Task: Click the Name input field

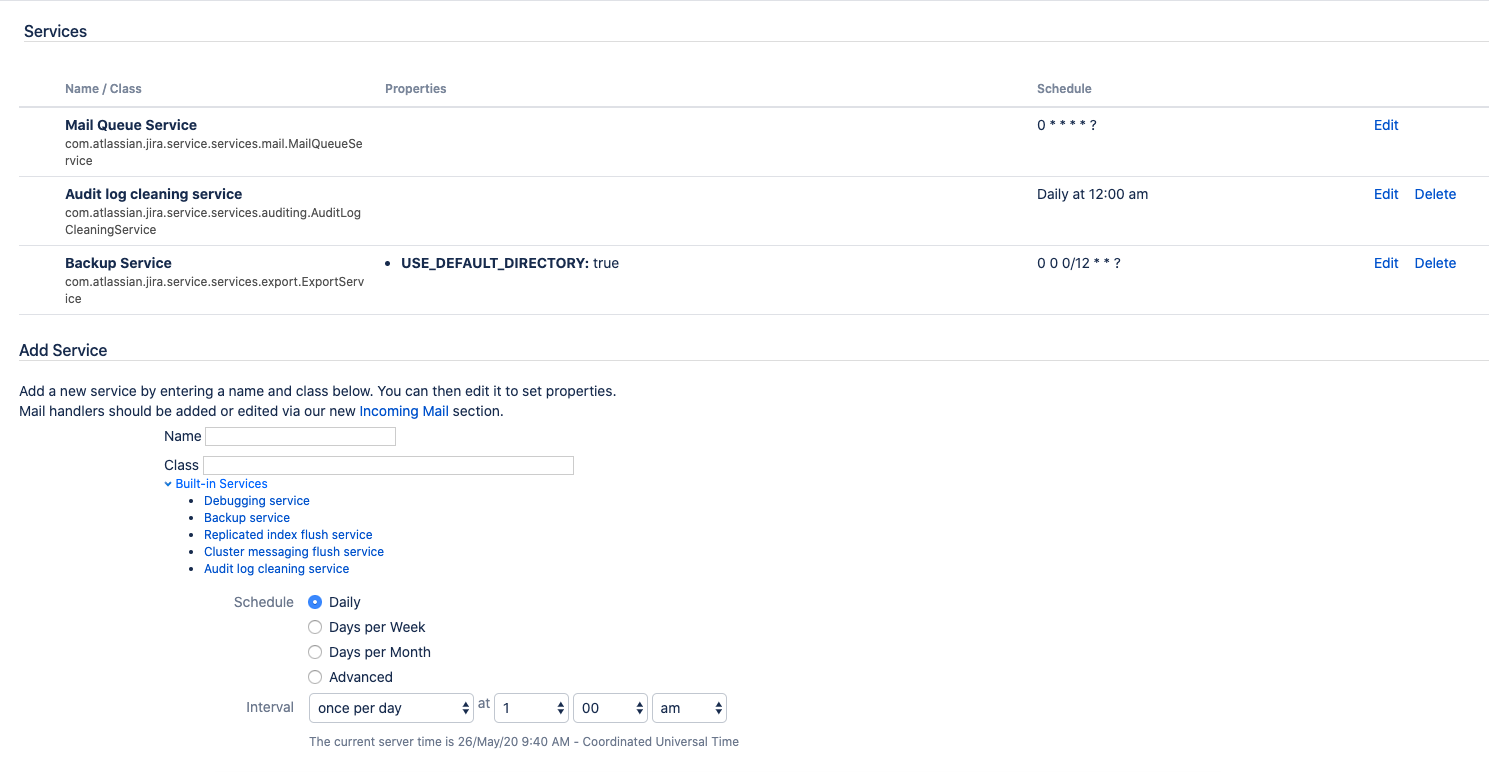Action: tap(300, 437)
